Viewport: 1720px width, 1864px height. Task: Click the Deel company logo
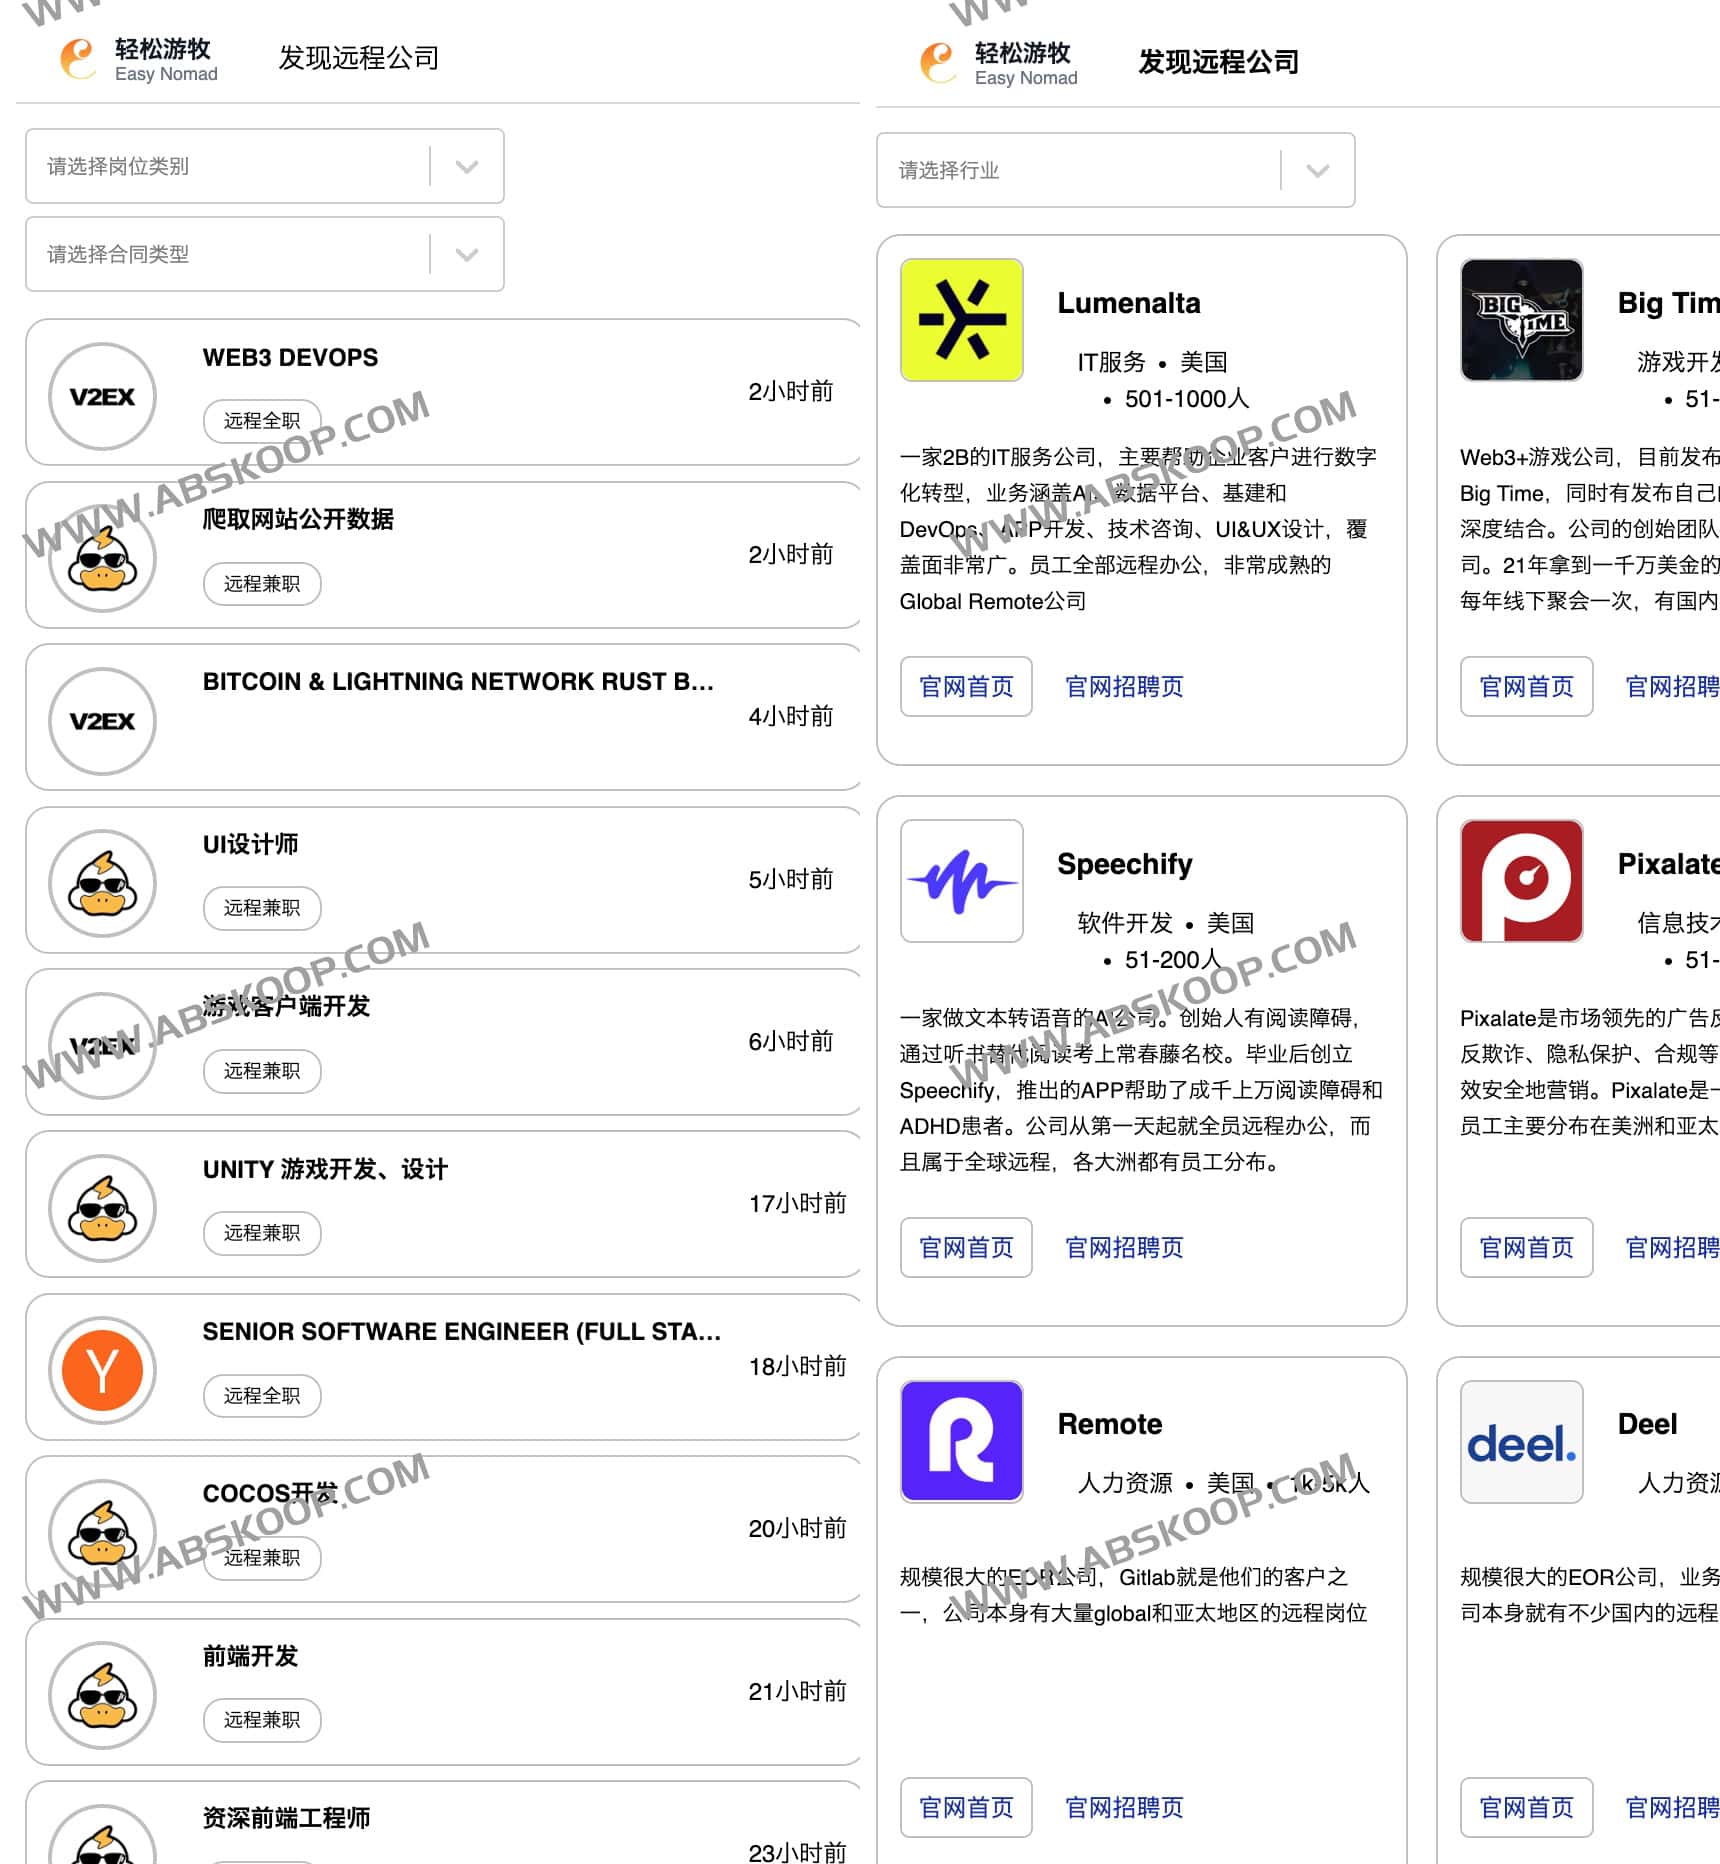(x=1521, y=1441)
